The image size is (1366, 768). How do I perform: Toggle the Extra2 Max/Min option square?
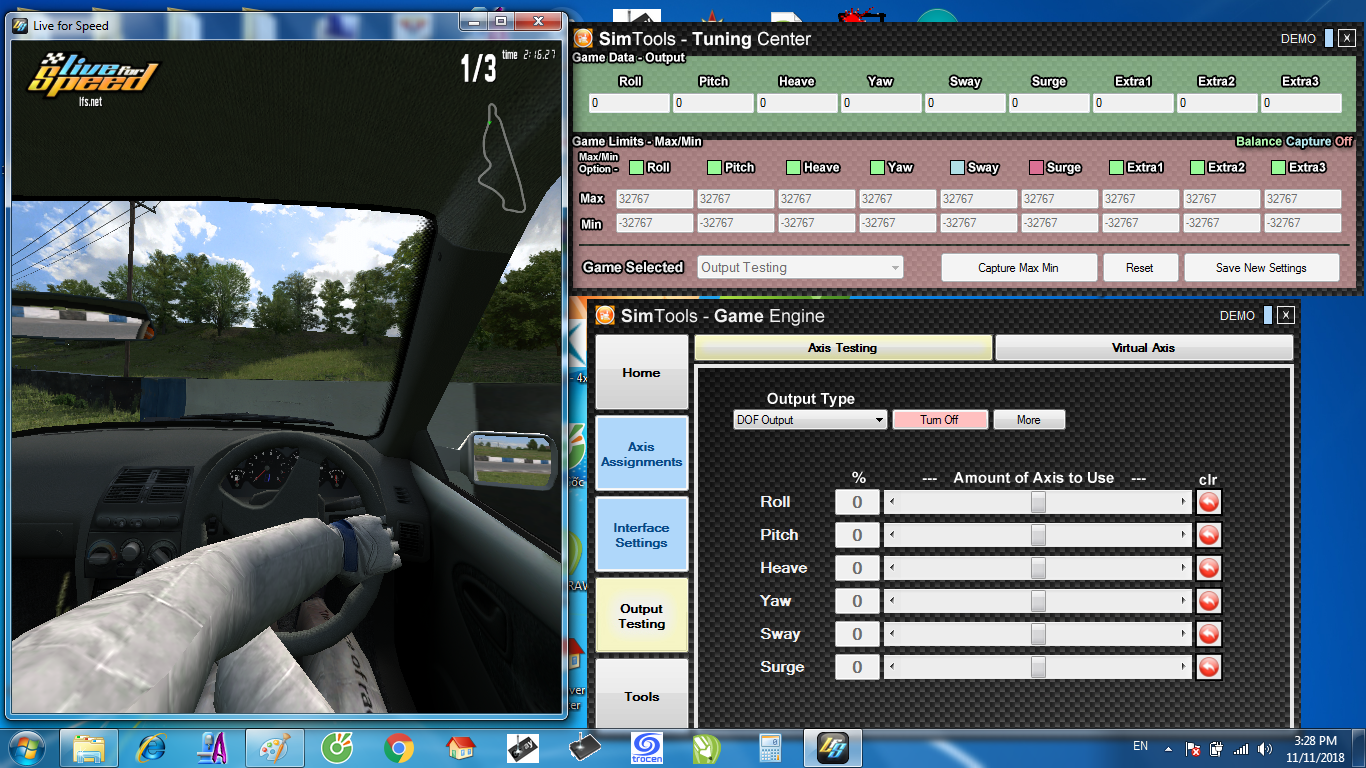tap(1197, 167)
